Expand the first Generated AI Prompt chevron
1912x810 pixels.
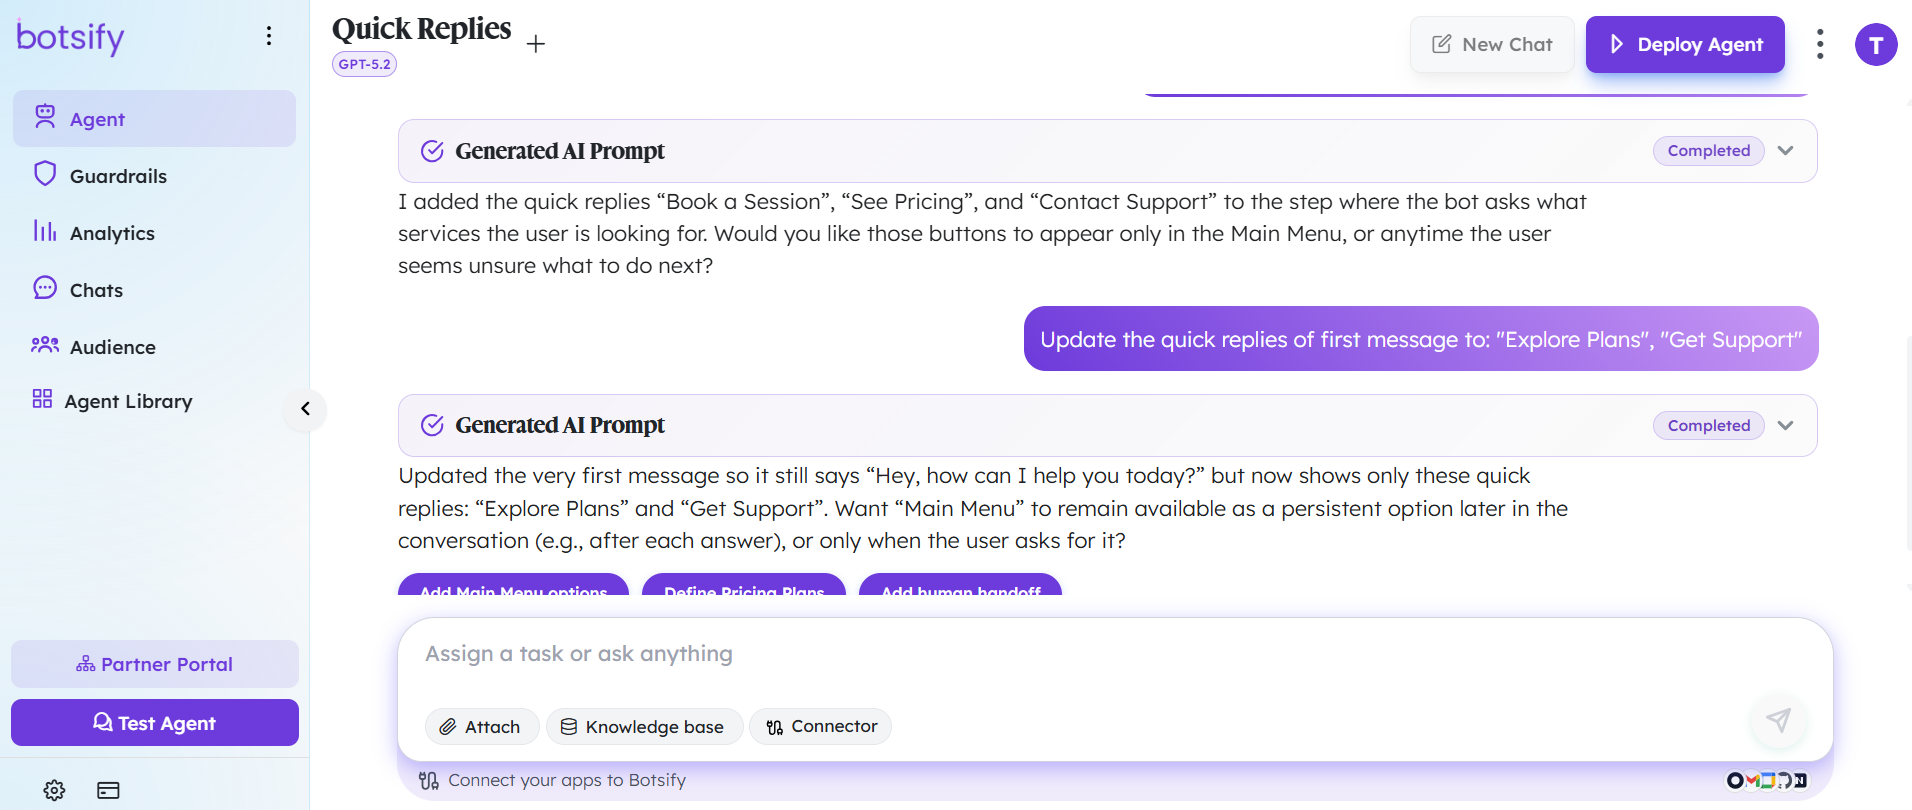(1786, 151)
